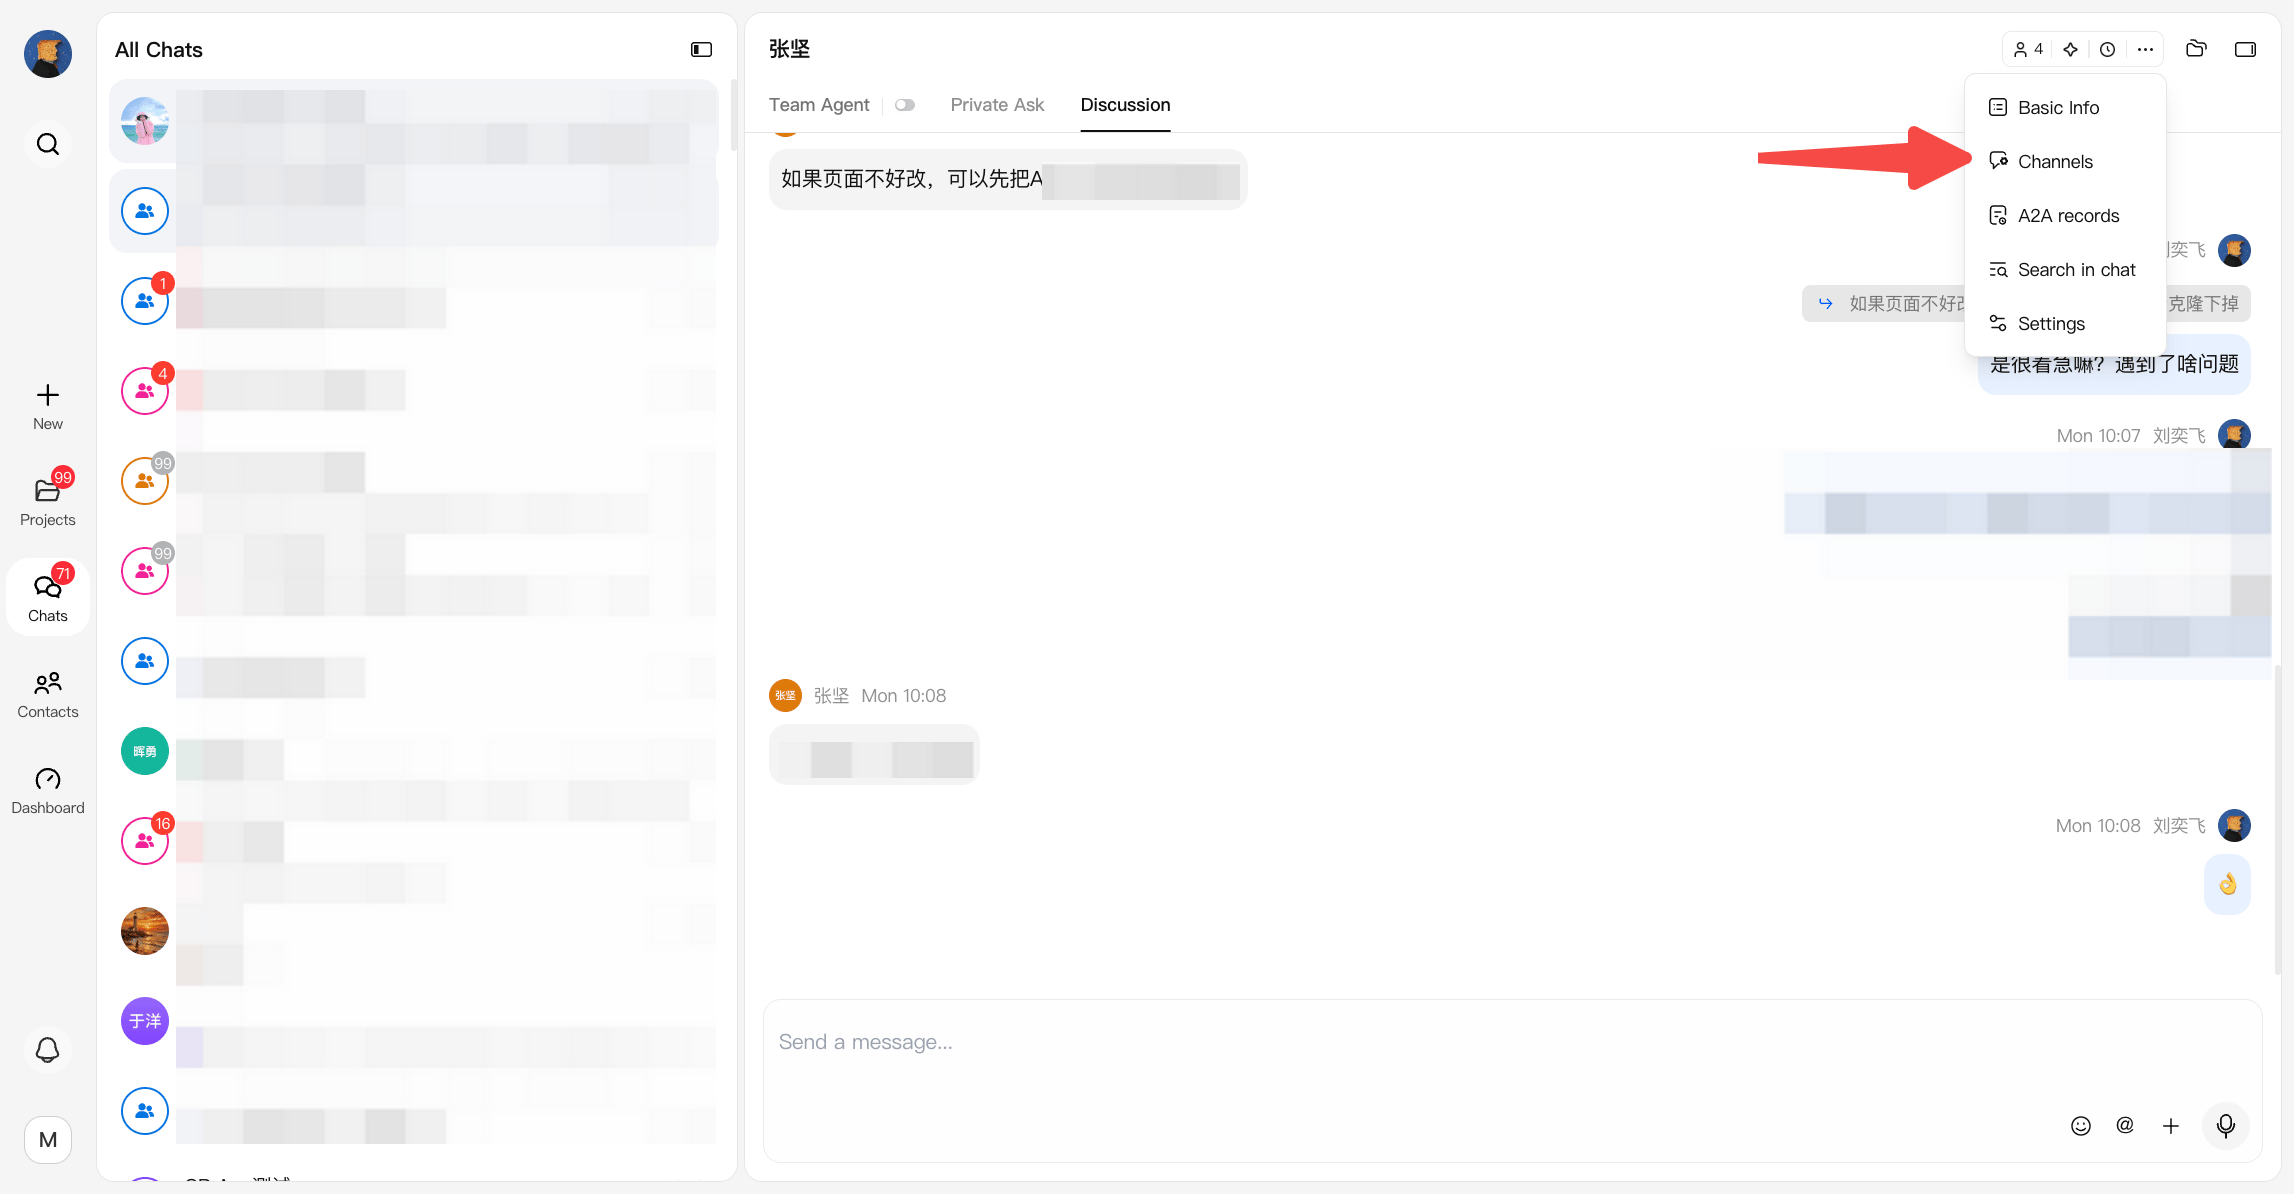Open the Chats section in the sidebar
The width and height of the screenshot is (2294, 1194).
[x=47, y=597]
